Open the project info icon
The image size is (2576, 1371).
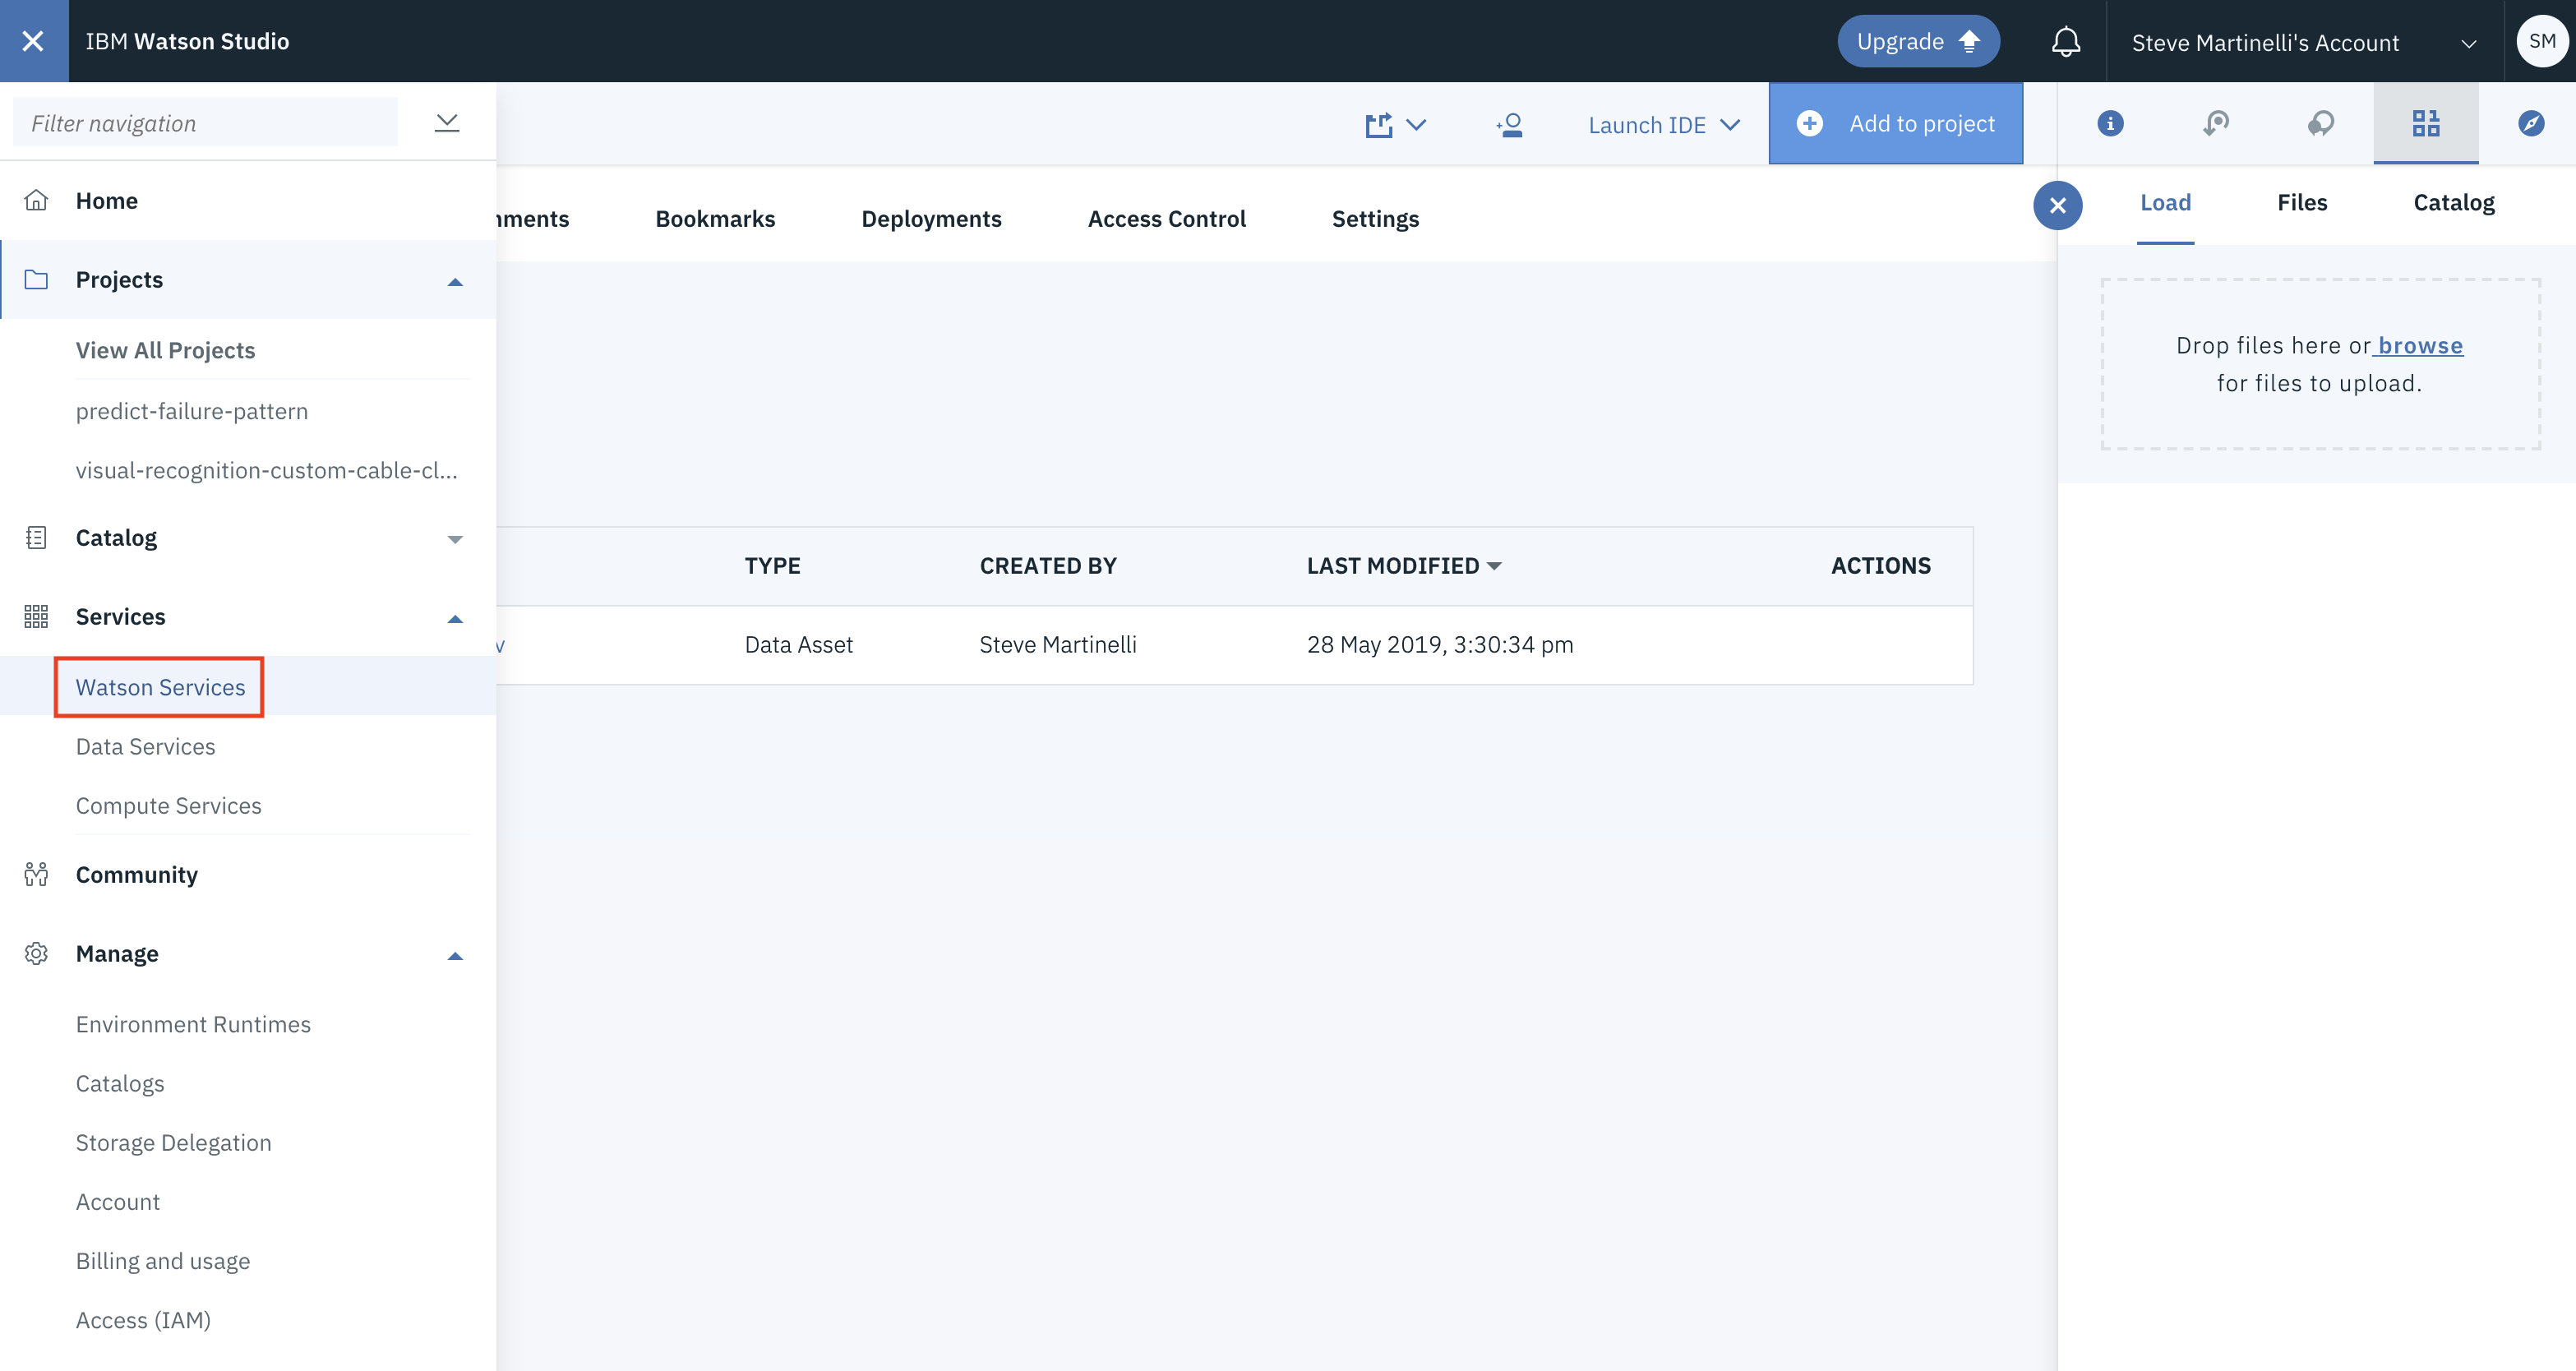click(2110, 123)
